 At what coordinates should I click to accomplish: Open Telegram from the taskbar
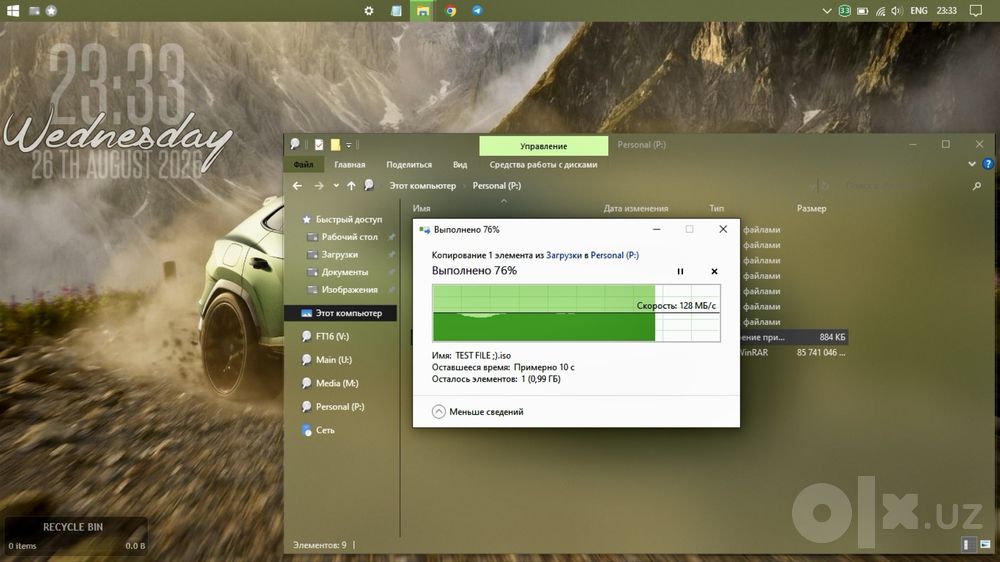coord(477,11)
